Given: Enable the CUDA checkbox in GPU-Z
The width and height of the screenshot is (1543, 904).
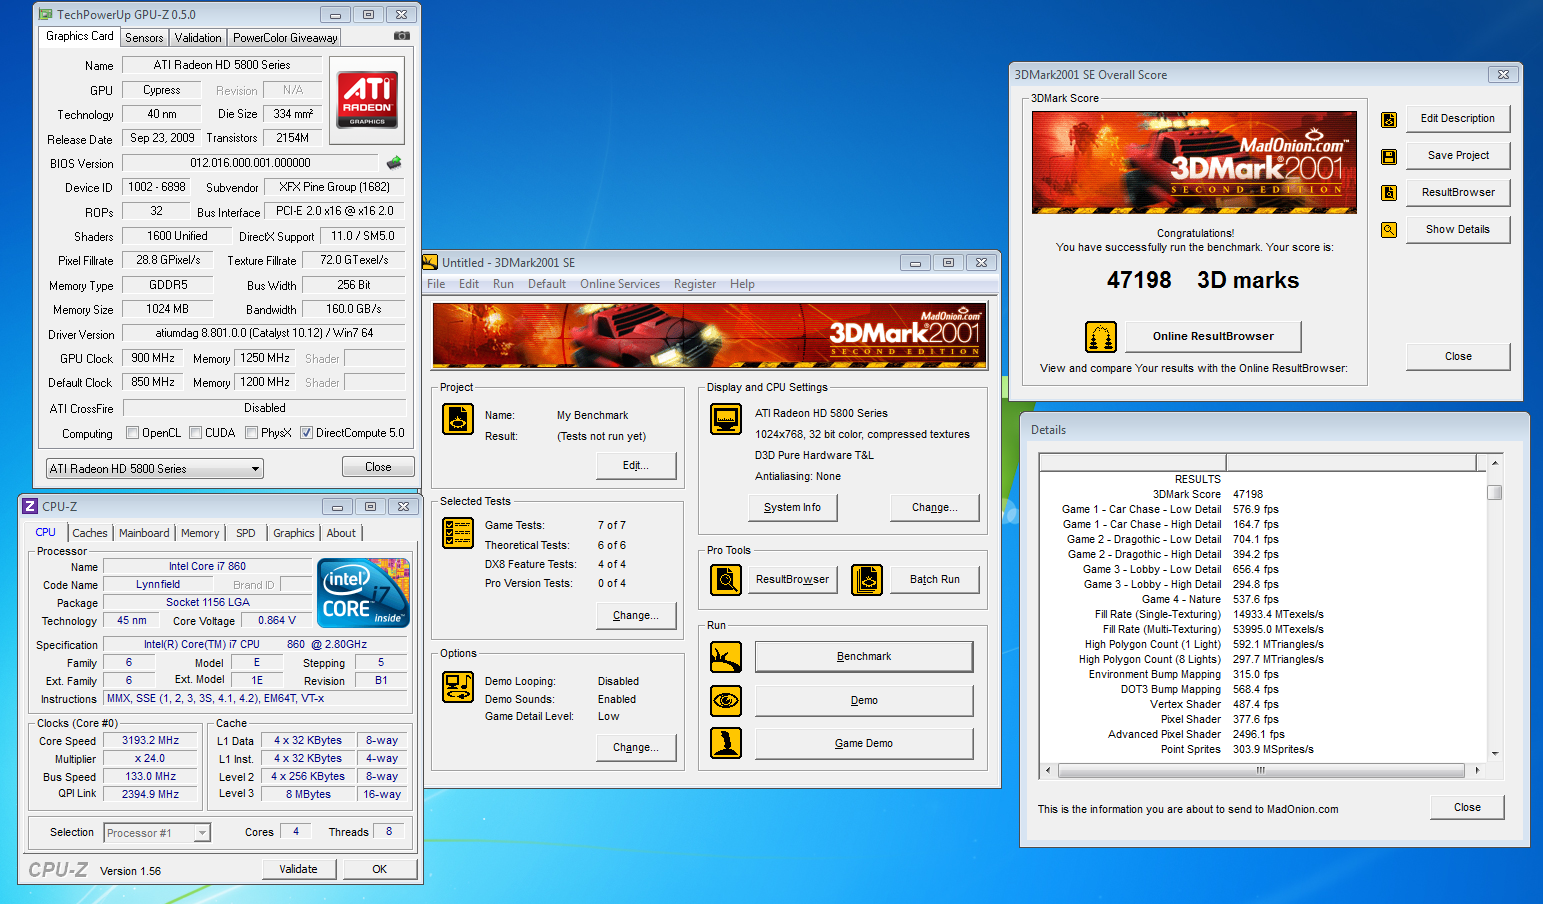Looking at the screenshot, I should [x=195, y=433].
